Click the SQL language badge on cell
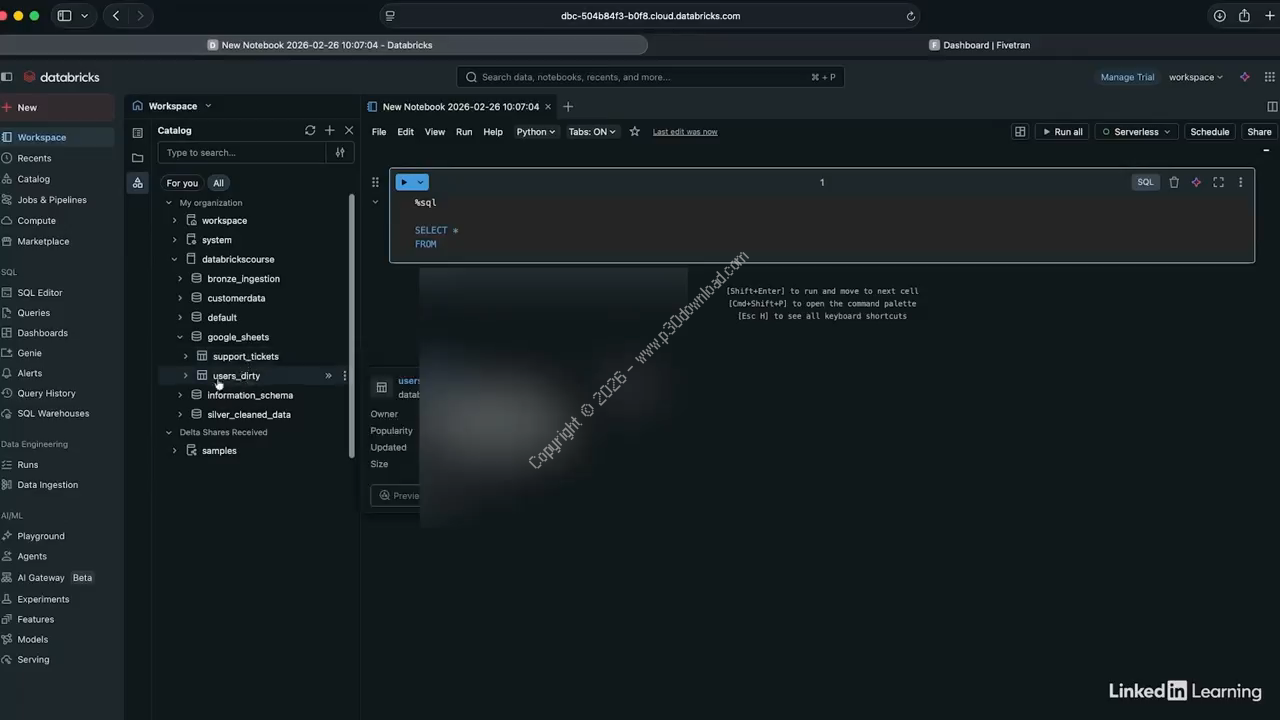Screen dimensions: 1280x720 click(1145, 182)
